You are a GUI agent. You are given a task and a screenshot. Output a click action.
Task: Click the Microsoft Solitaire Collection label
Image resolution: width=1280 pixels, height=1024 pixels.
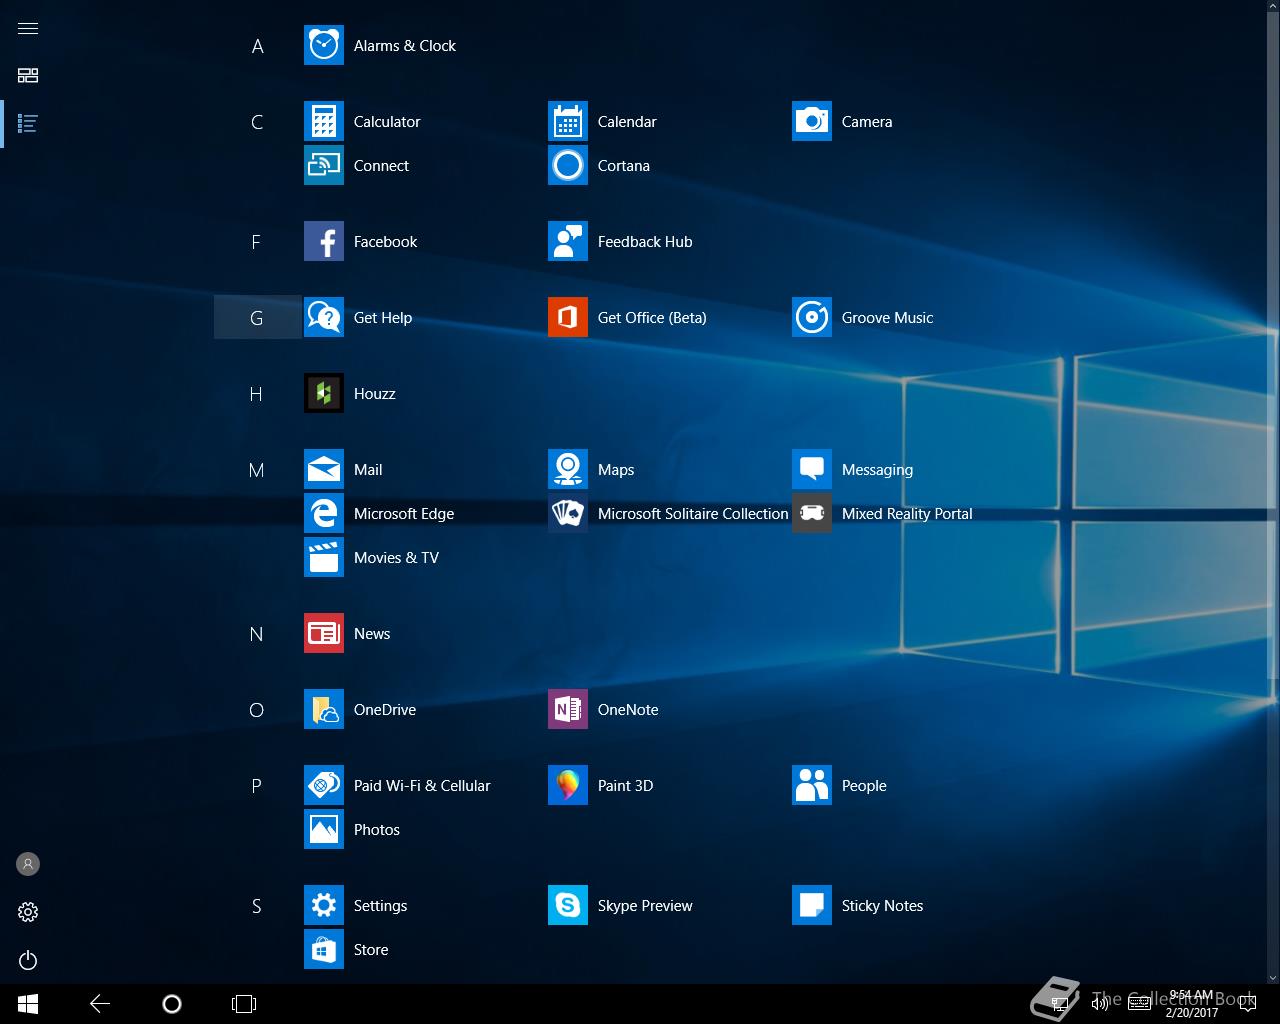pyautogui.click(x=693, y=513)
